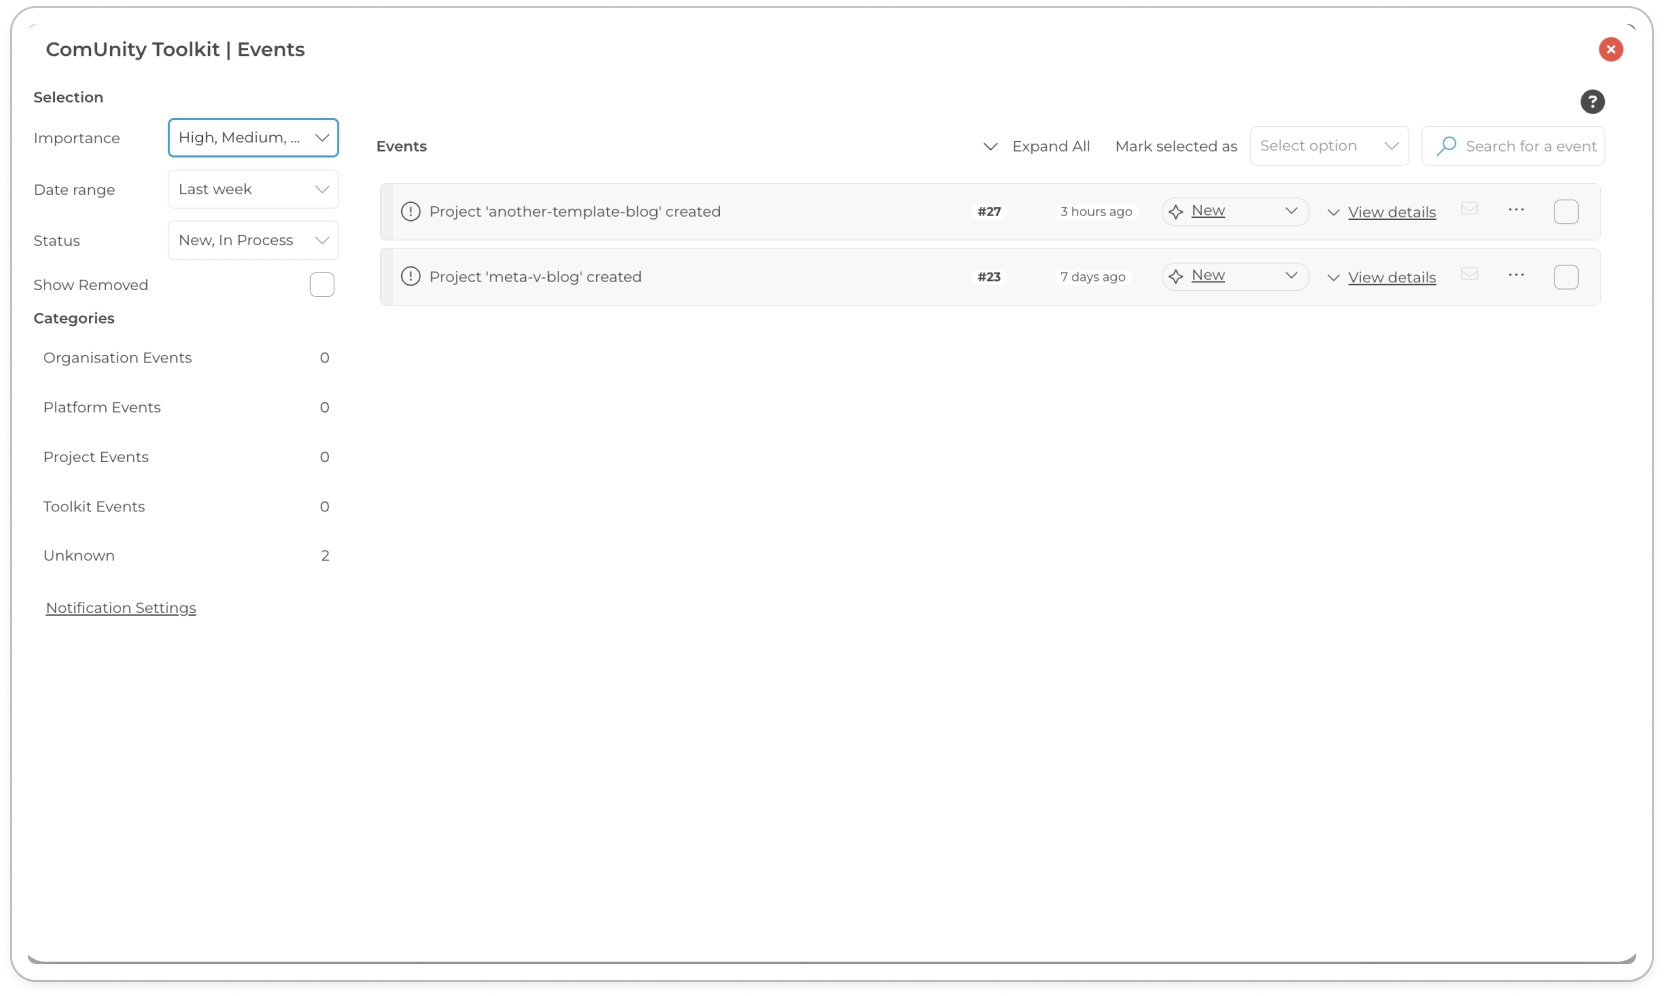Click the 'Search for a event' field
The width and height of the screenshot is (1664, 996).
point(1530,146)
